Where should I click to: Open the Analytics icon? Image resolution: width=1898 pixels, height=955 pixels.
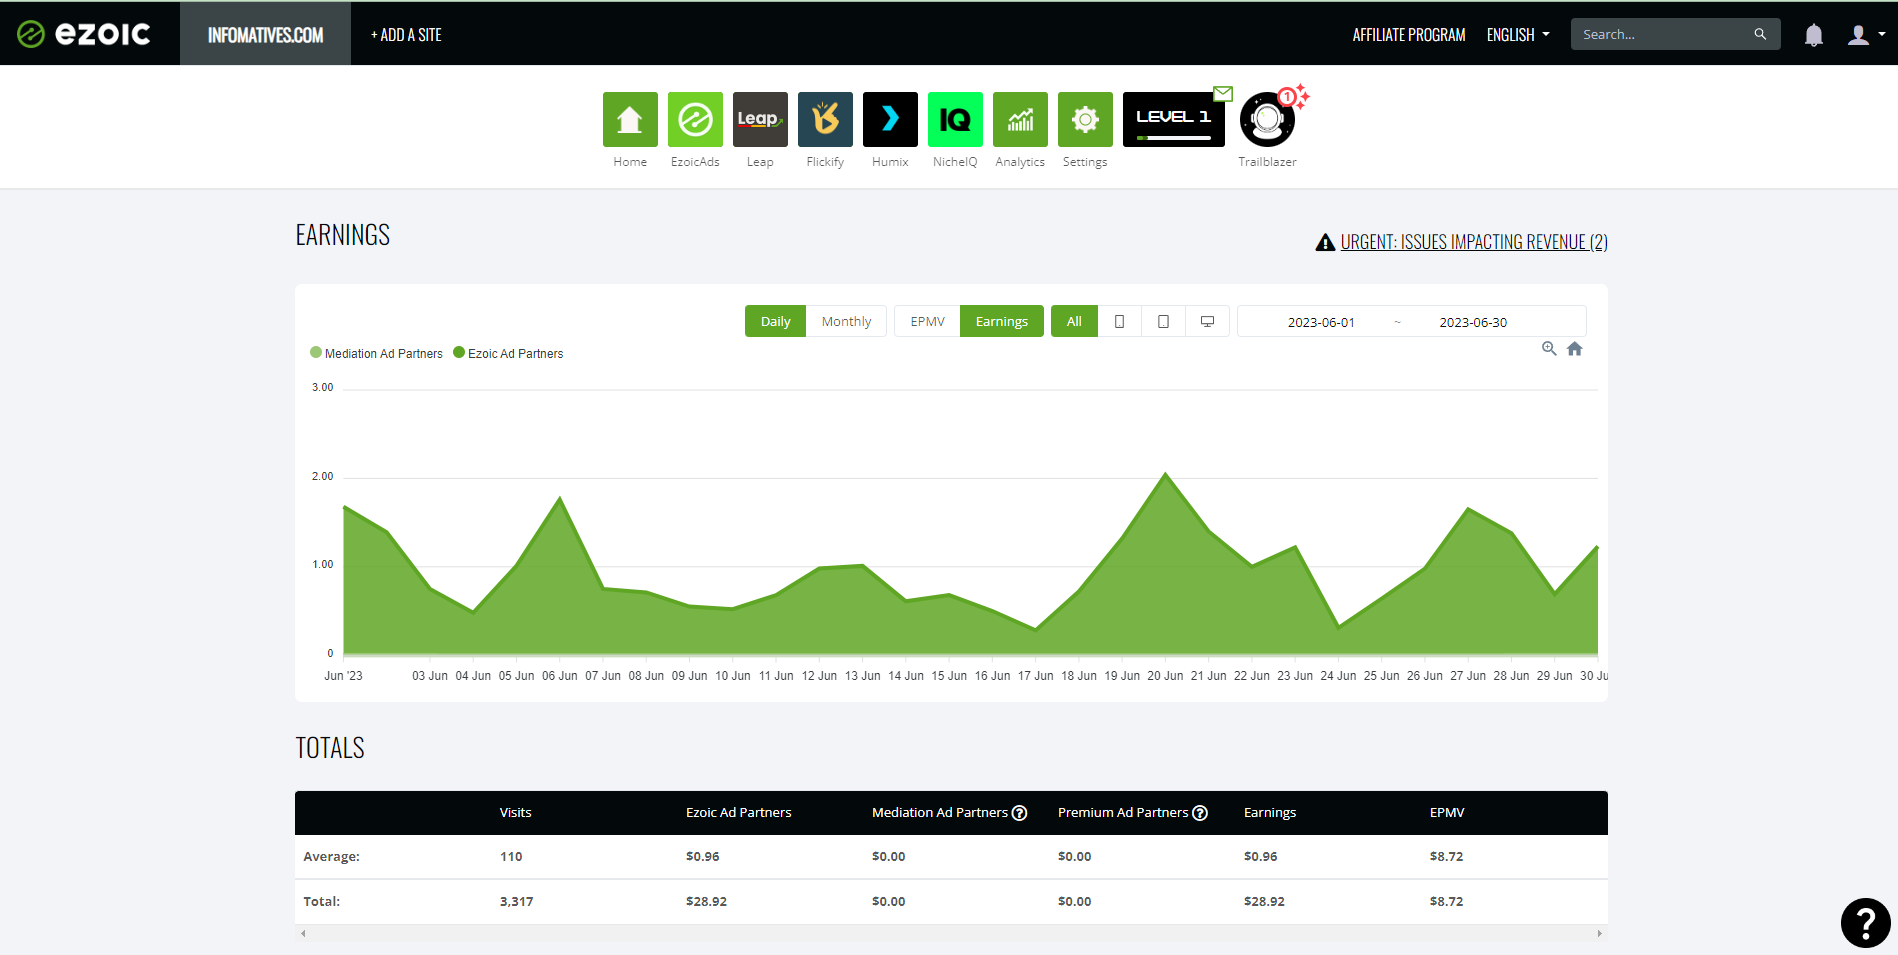click(1020, 119)
